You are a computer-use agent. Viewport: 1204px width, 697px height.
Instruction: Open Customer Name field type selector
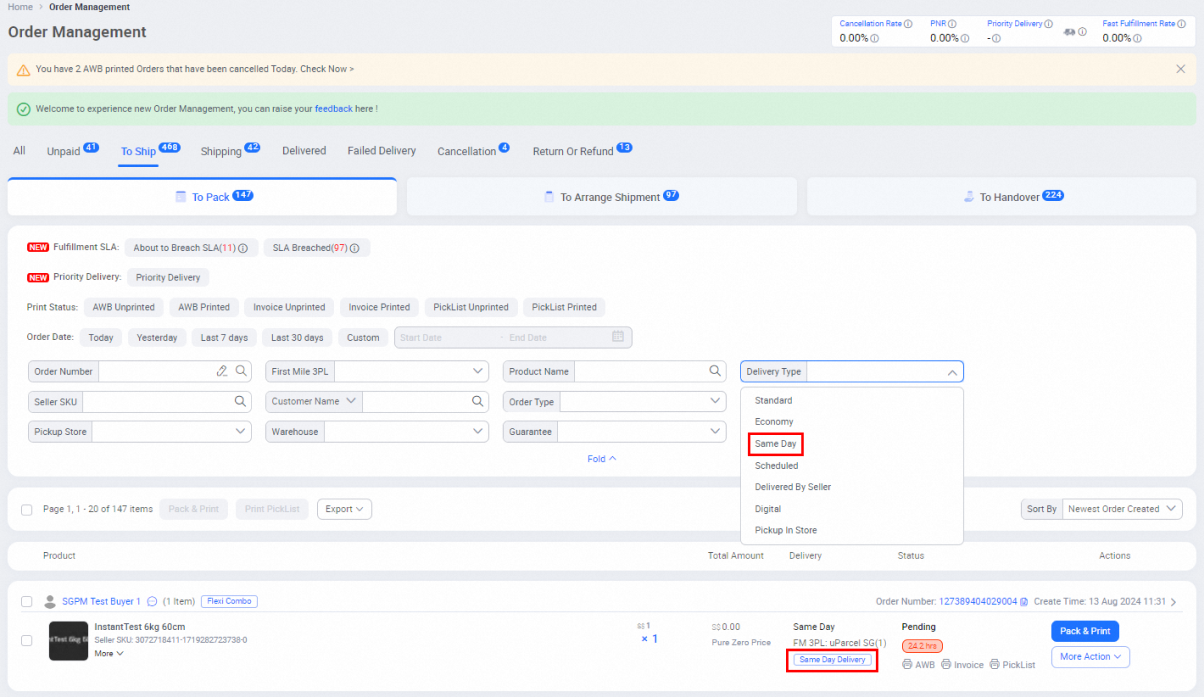314,401
